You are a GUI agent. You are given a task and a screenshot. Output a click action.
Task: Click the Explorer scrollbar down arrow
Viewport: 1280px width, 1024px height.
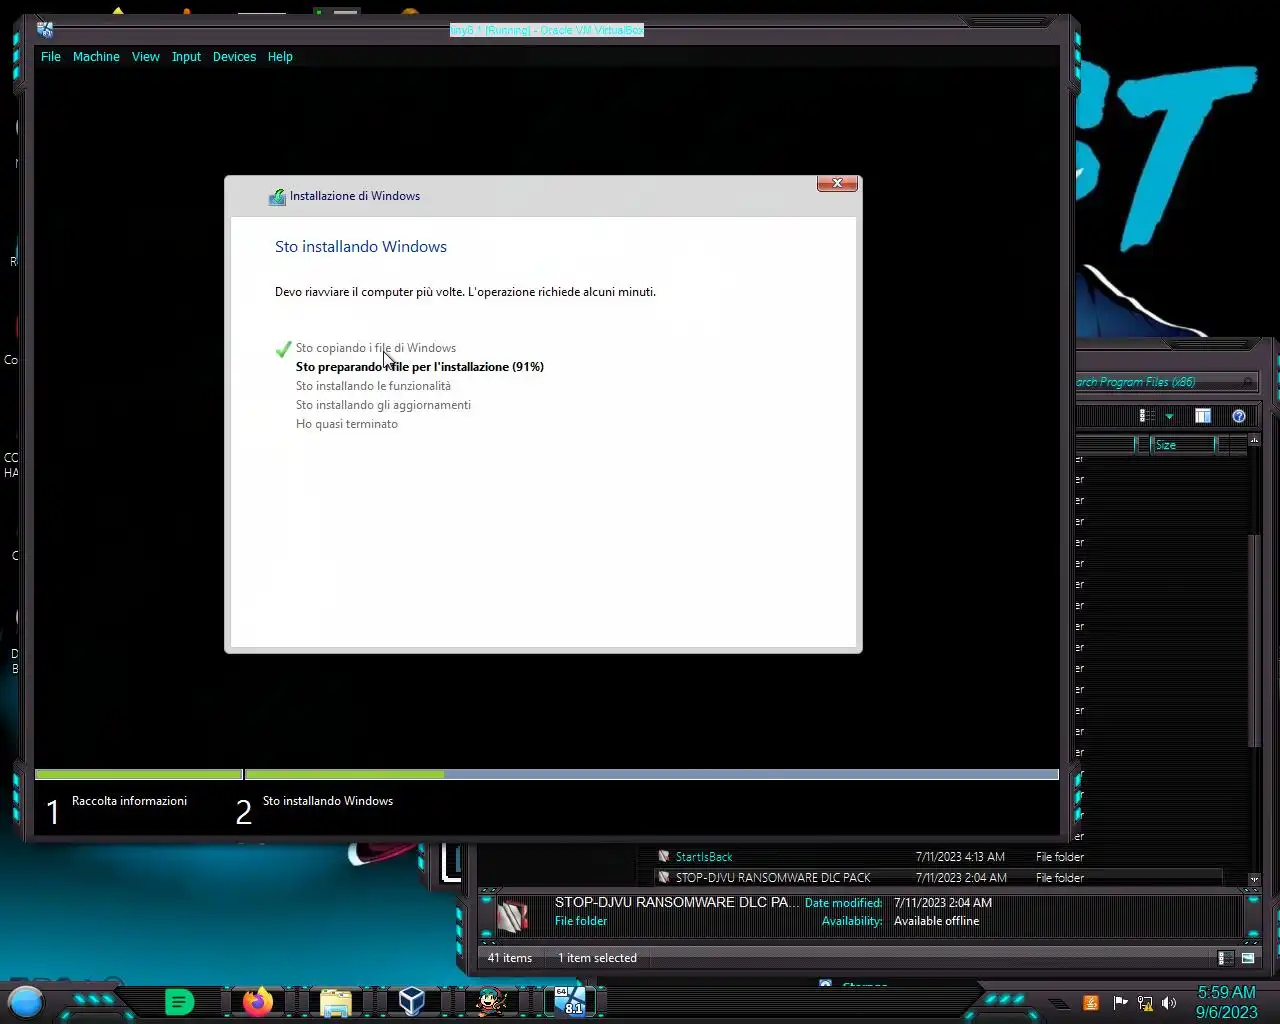coord(1254,879)
